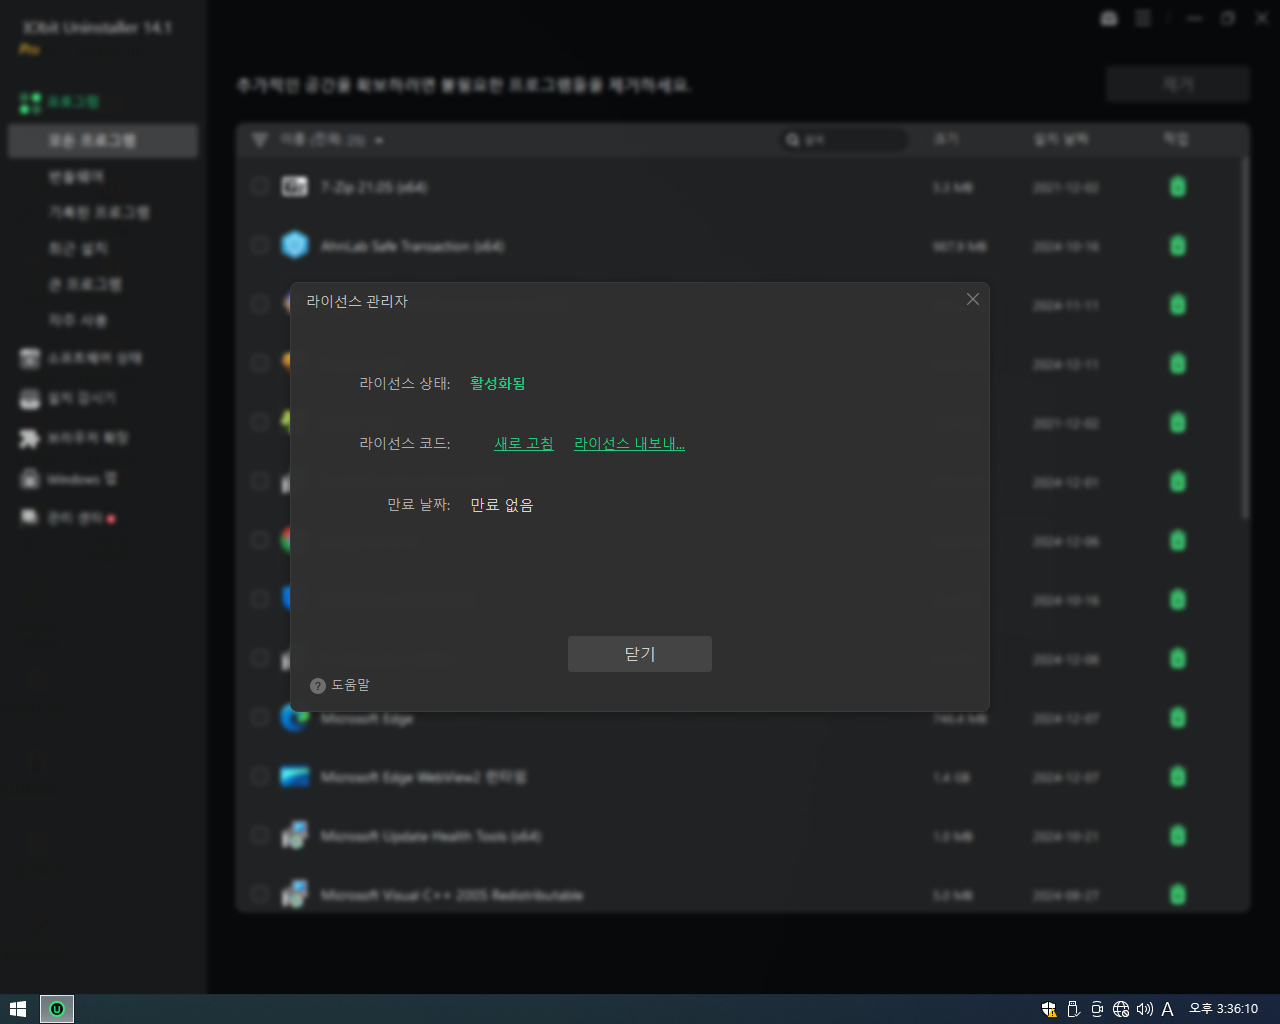Open the 도움말 help link
This screenshot has width=1280, height=1024.
350,685
